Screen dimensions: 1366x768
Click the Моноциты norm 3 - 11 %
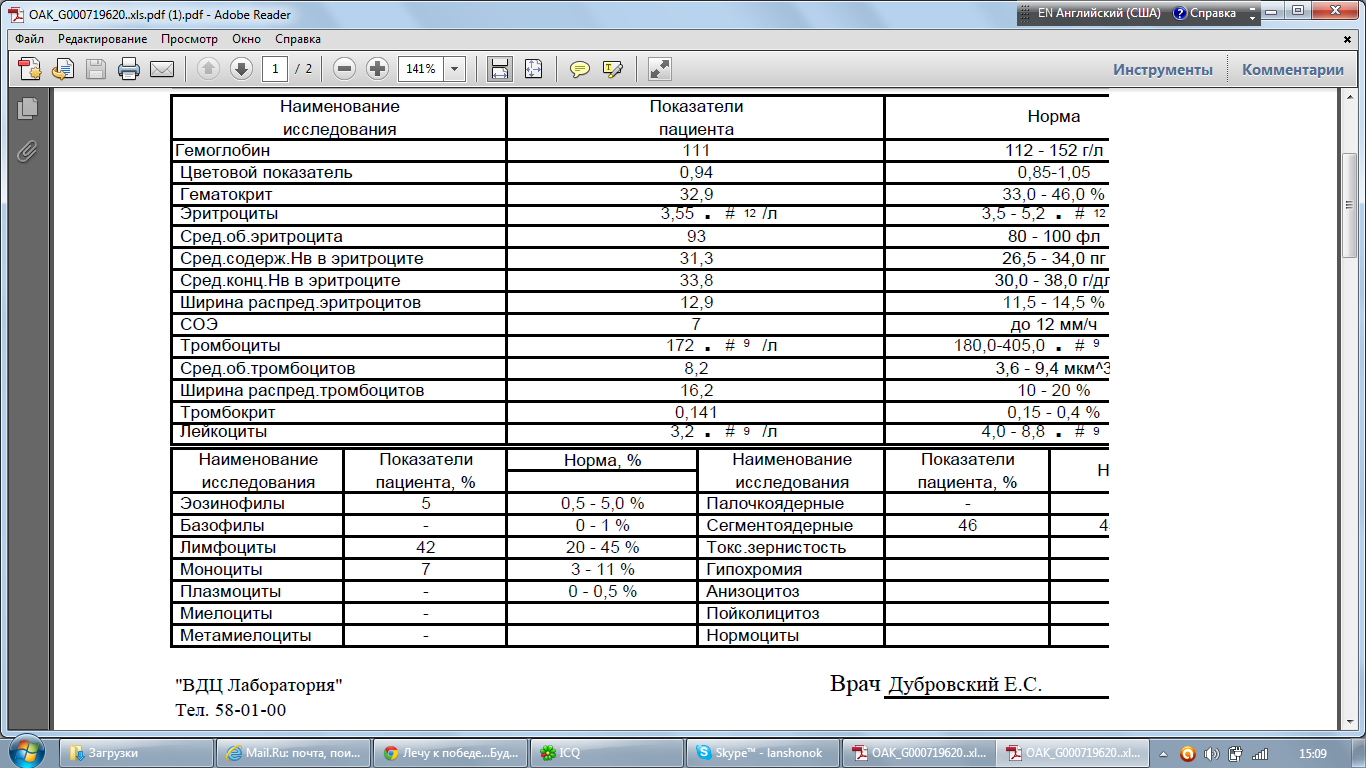(x=602, y=570)
